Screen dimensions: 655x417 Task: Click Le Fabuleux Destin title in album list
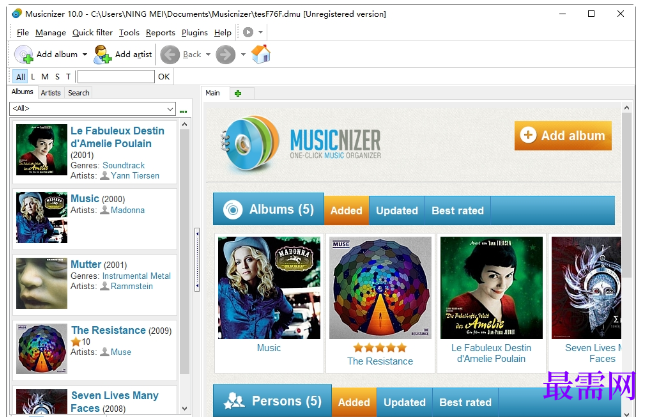117,137
